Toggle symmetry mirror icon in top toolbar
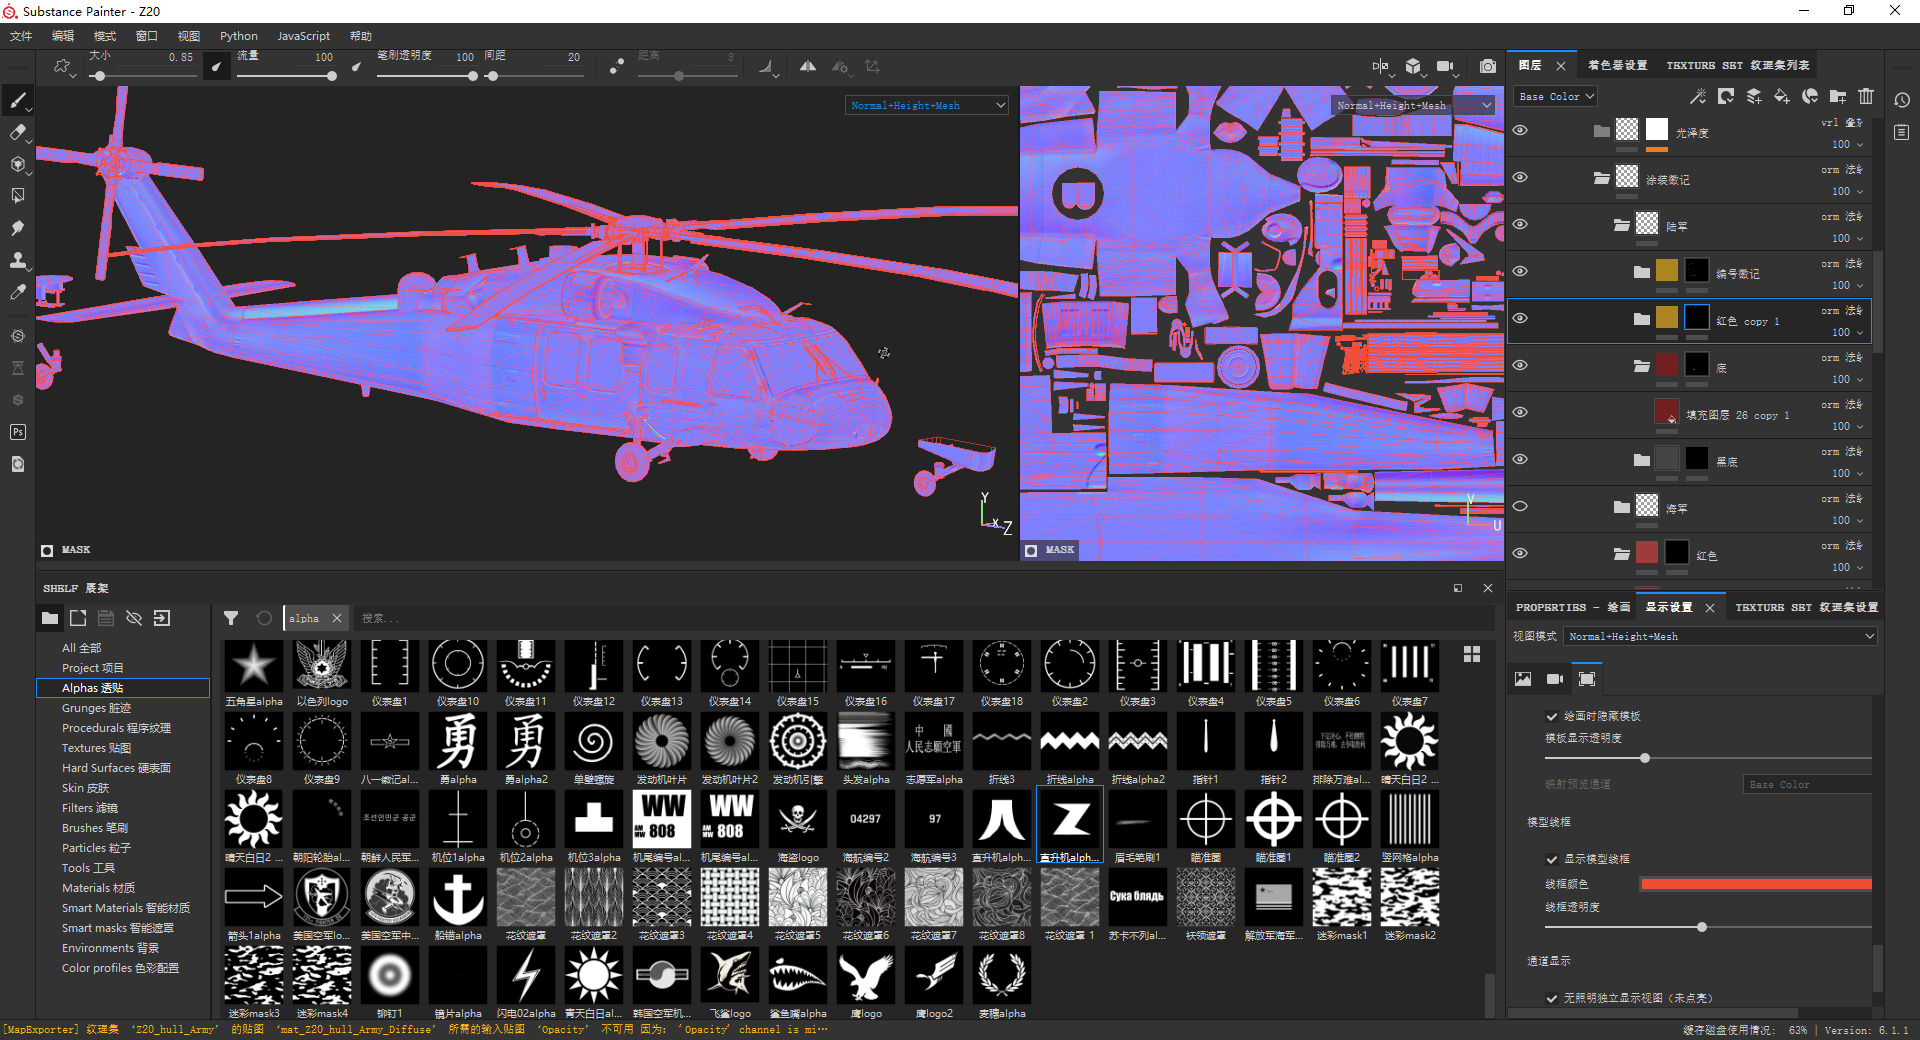 tap(808, 66)
